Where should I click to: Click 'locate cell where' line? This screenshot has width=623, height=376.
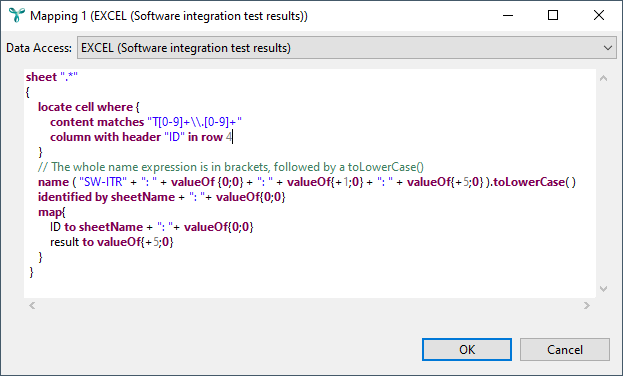pyautogui.click(x=89, y=107)
